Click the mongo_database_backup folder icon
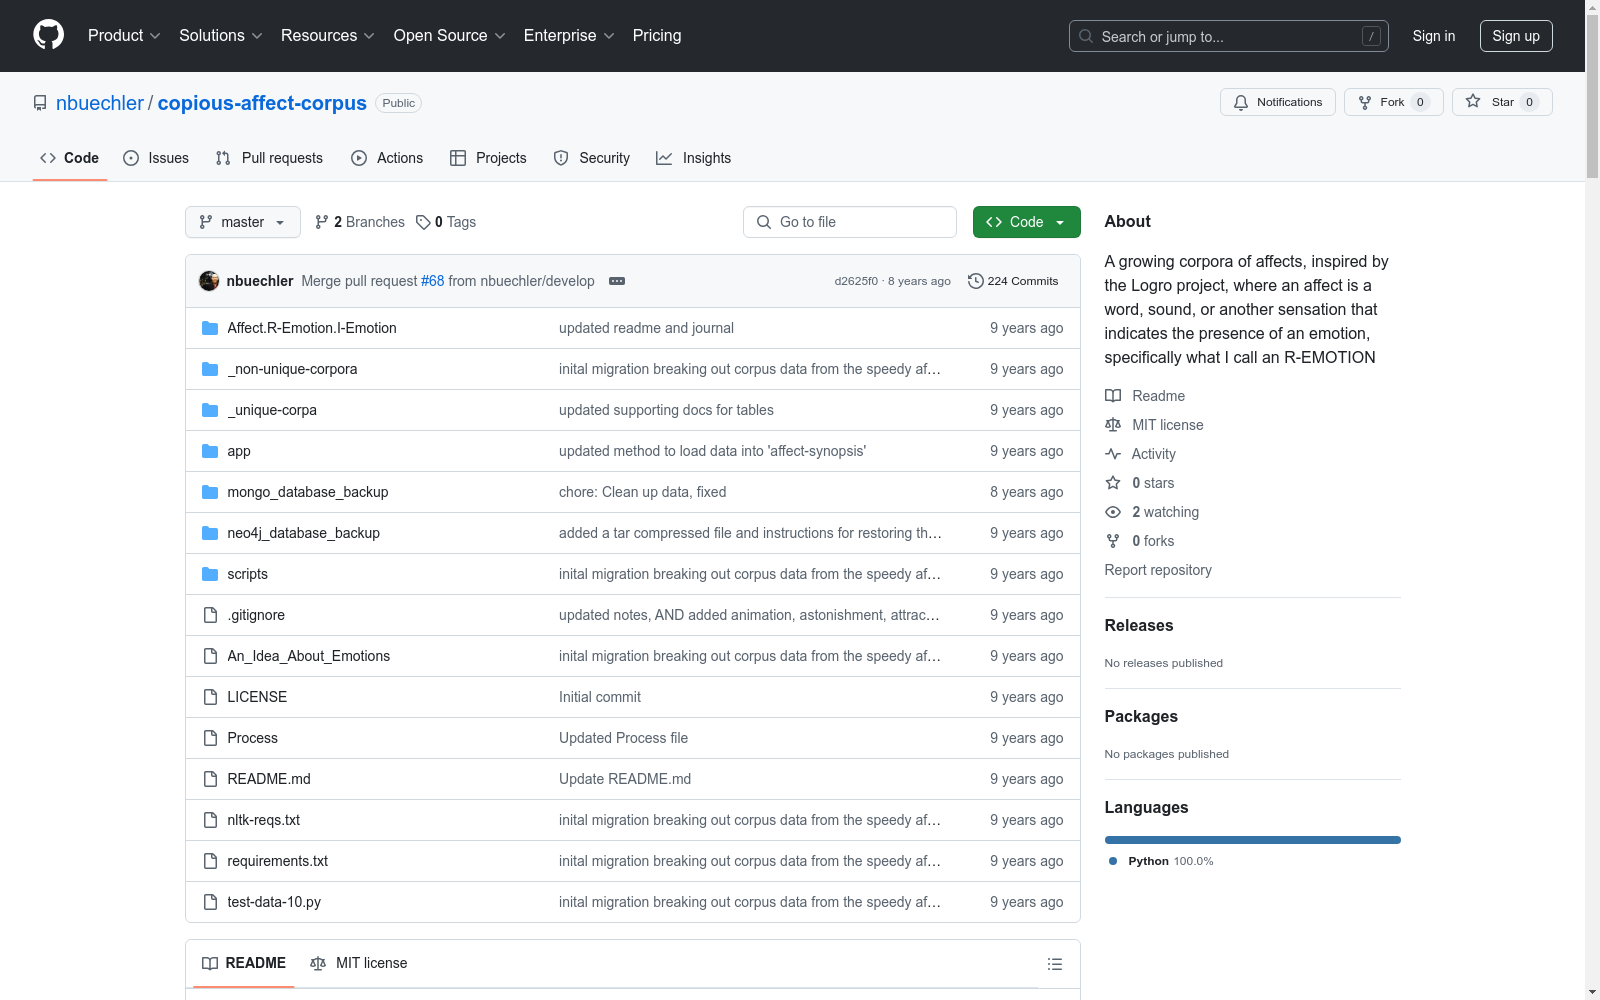 click(x=210, y=492)
